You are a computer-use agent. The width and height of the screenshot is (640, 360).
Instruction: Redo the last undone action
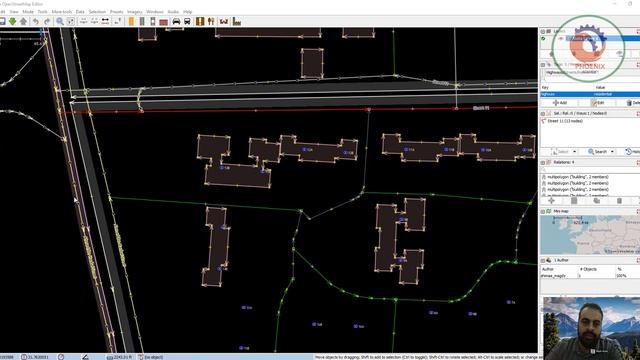(47, 21)
